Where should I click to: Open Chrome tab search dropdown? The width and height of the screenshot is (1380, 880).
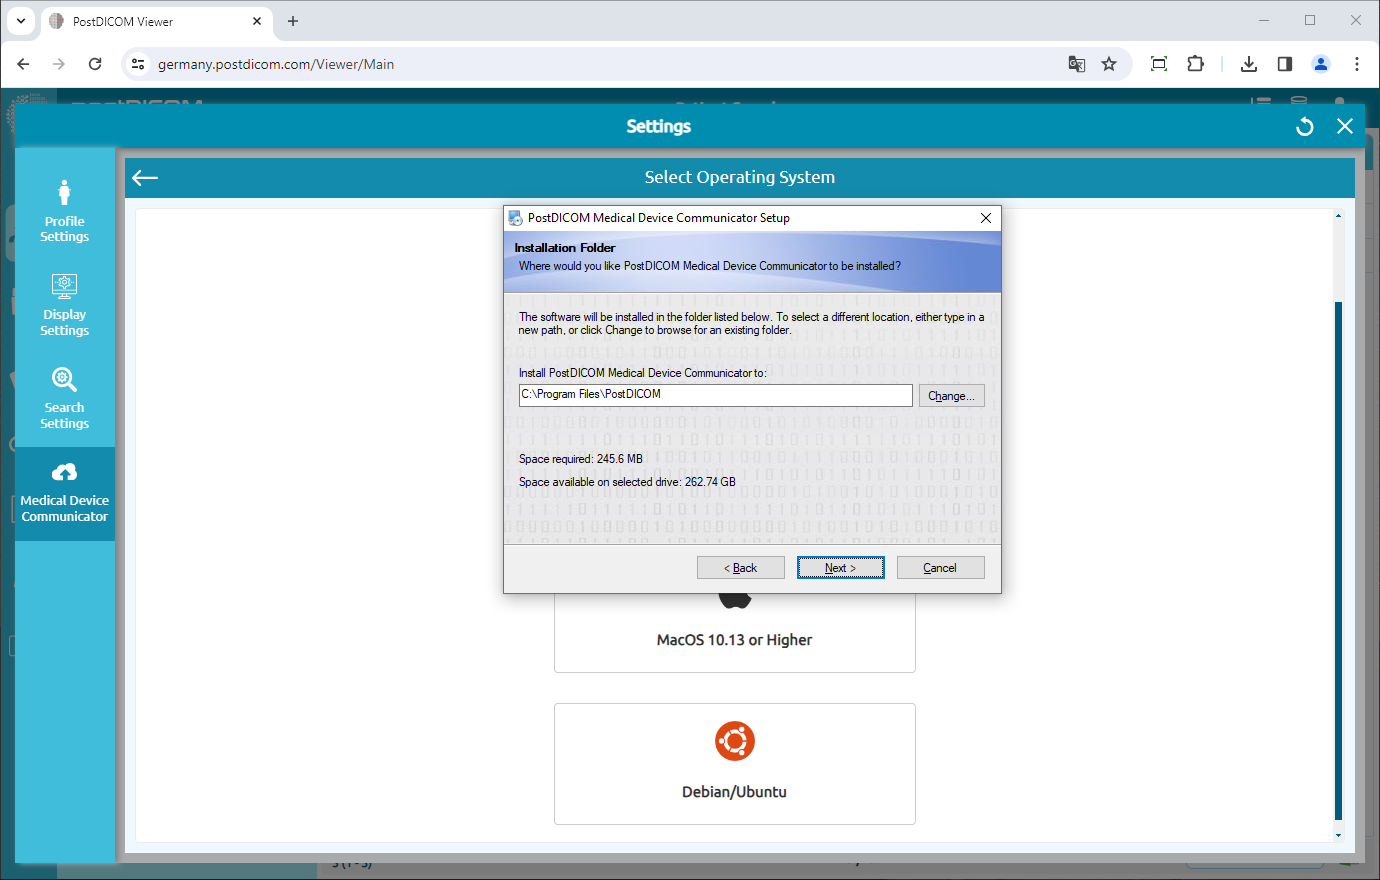[20, 21]
